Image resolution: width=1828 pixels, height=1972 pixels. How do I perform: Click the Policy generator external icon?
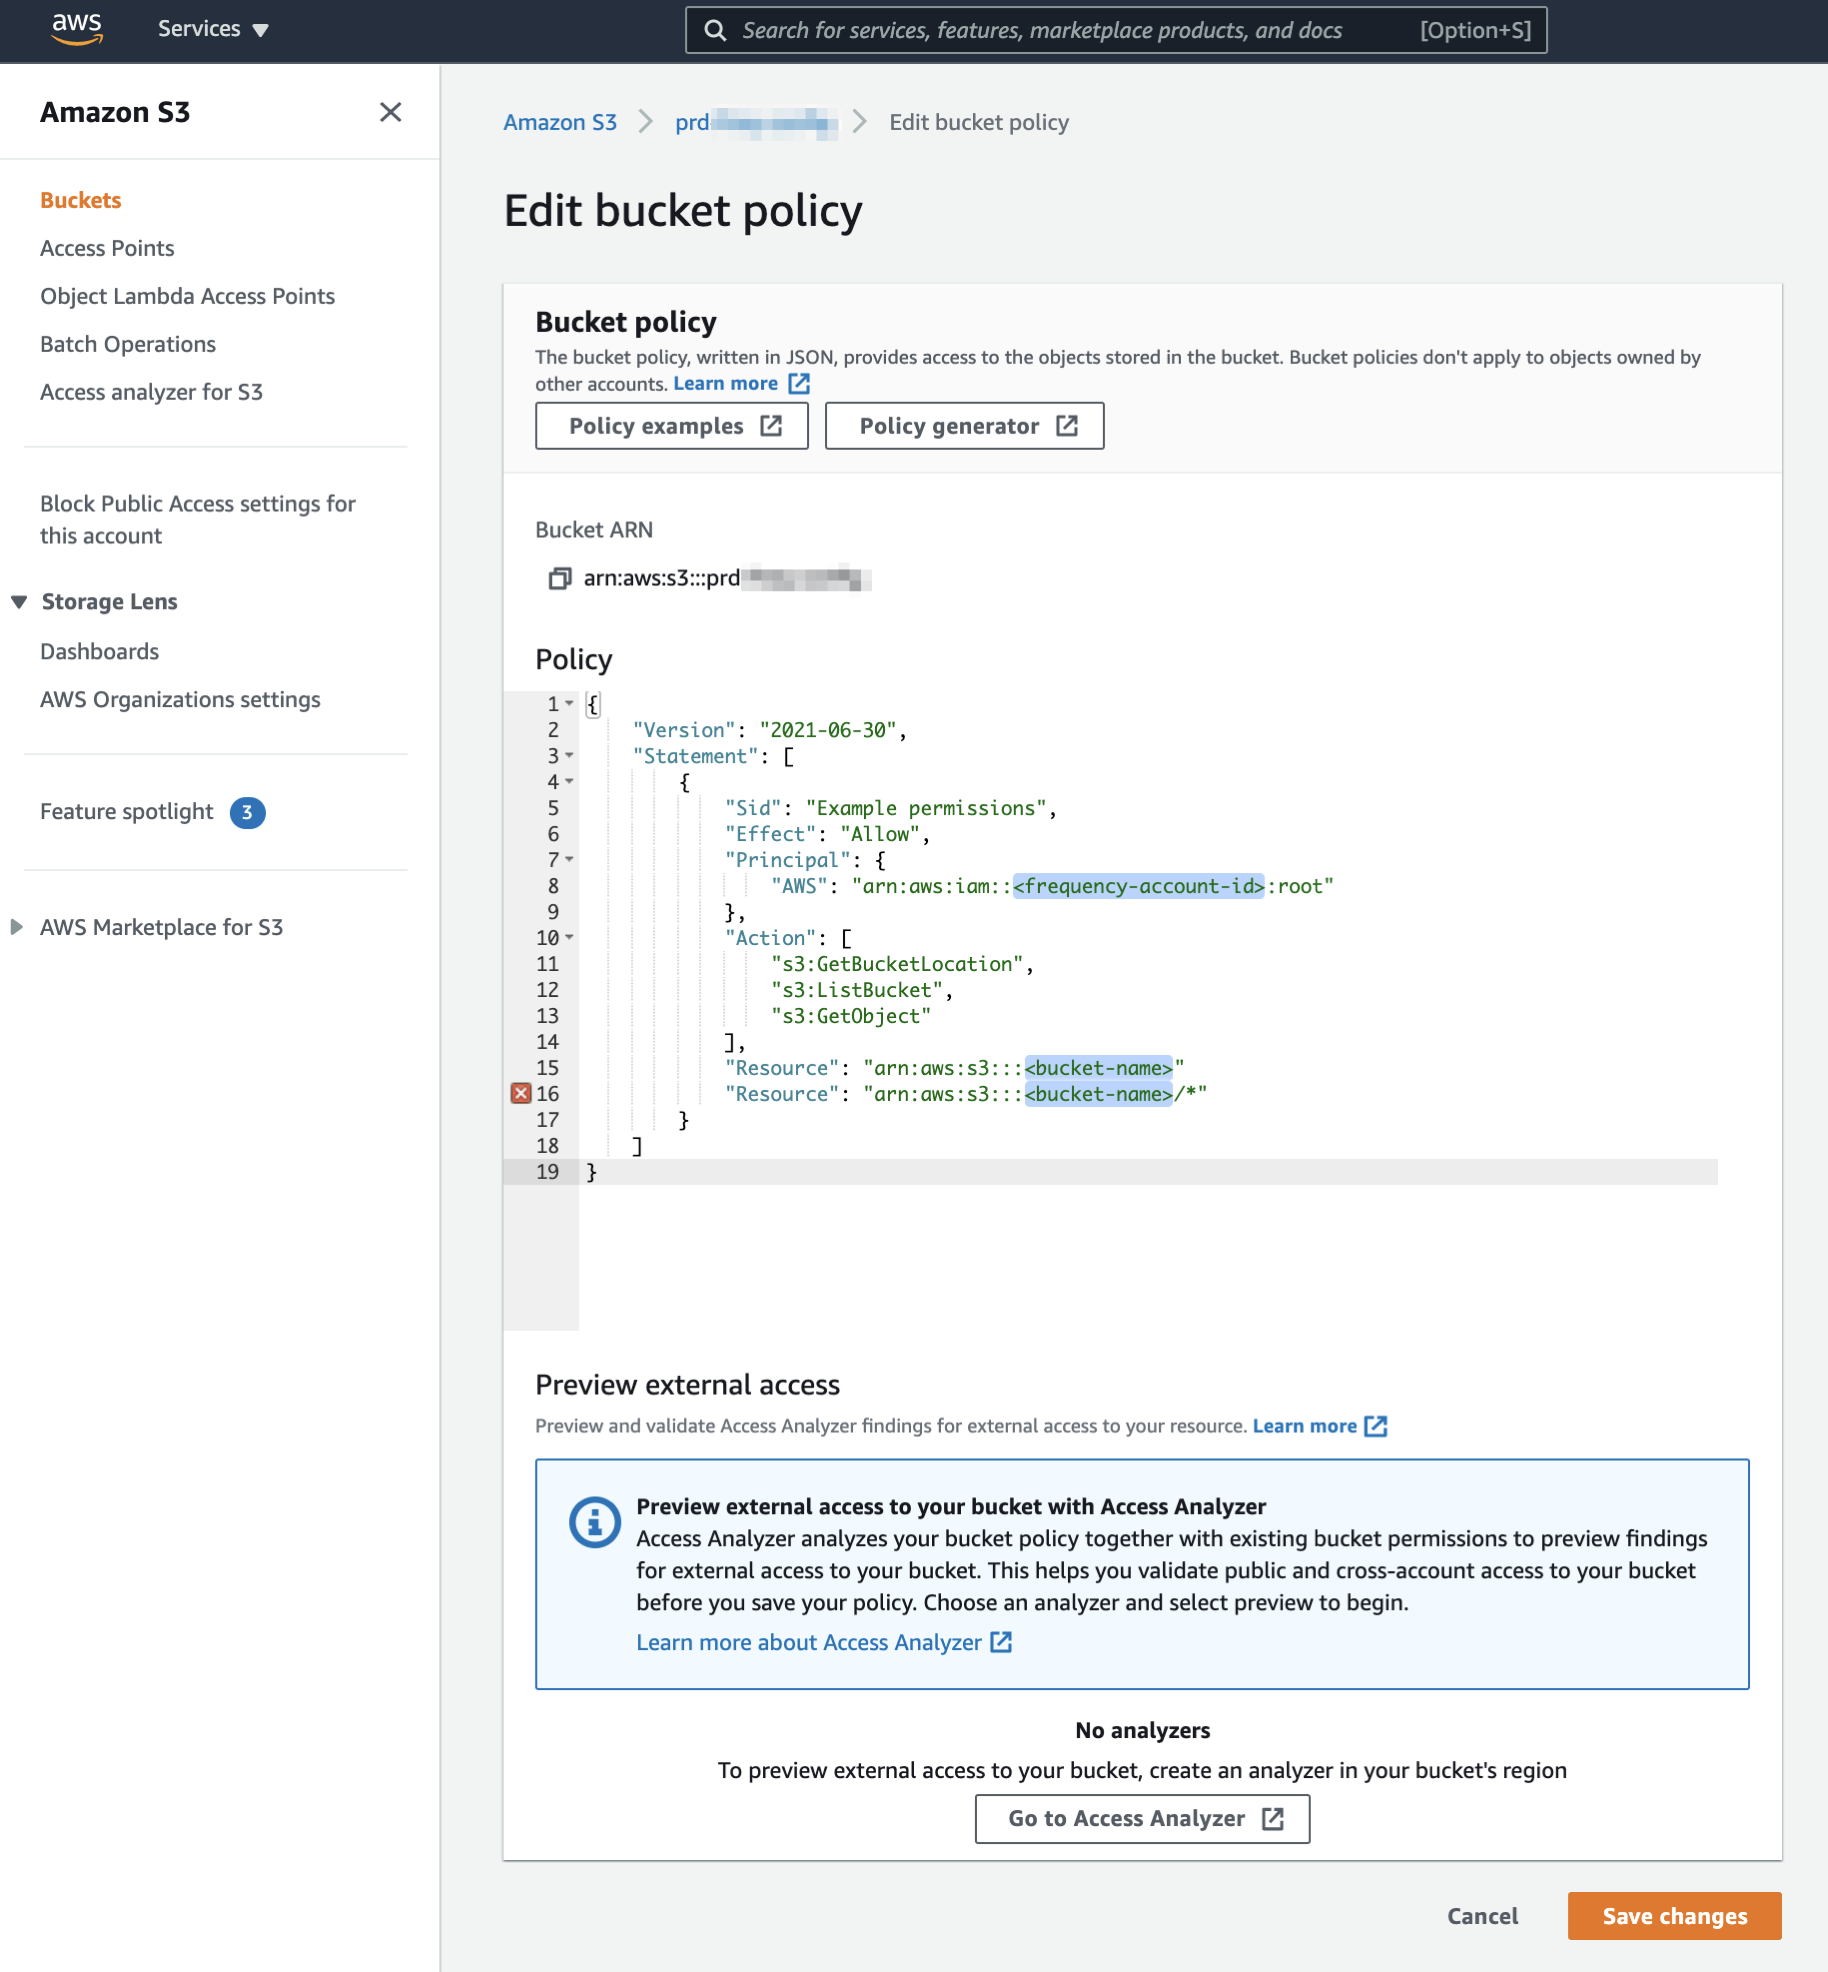1067,426
